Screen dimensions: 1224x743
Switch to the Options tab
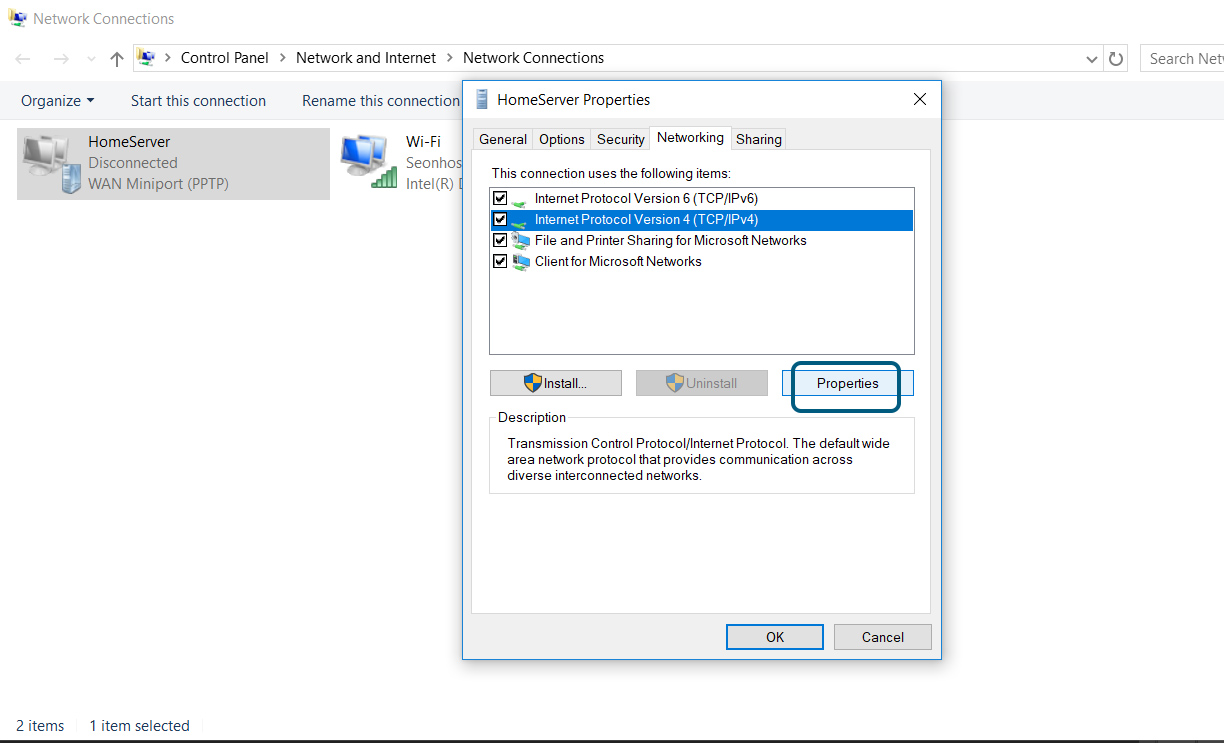pos(562,139)
